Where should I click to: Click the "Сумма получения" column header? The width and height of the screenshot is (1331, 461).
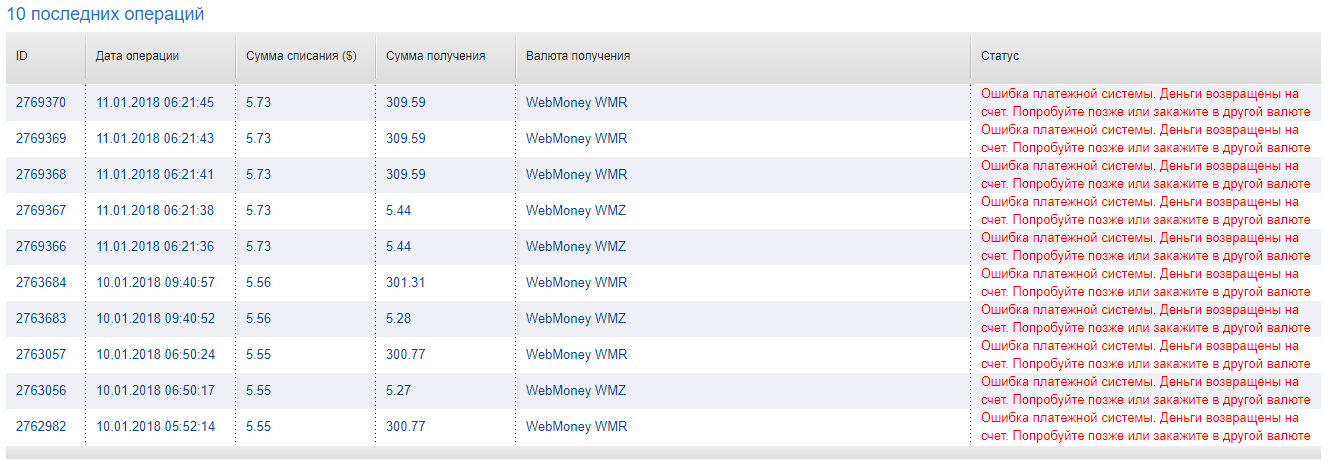pyautogui.click(x=435, y=56)
